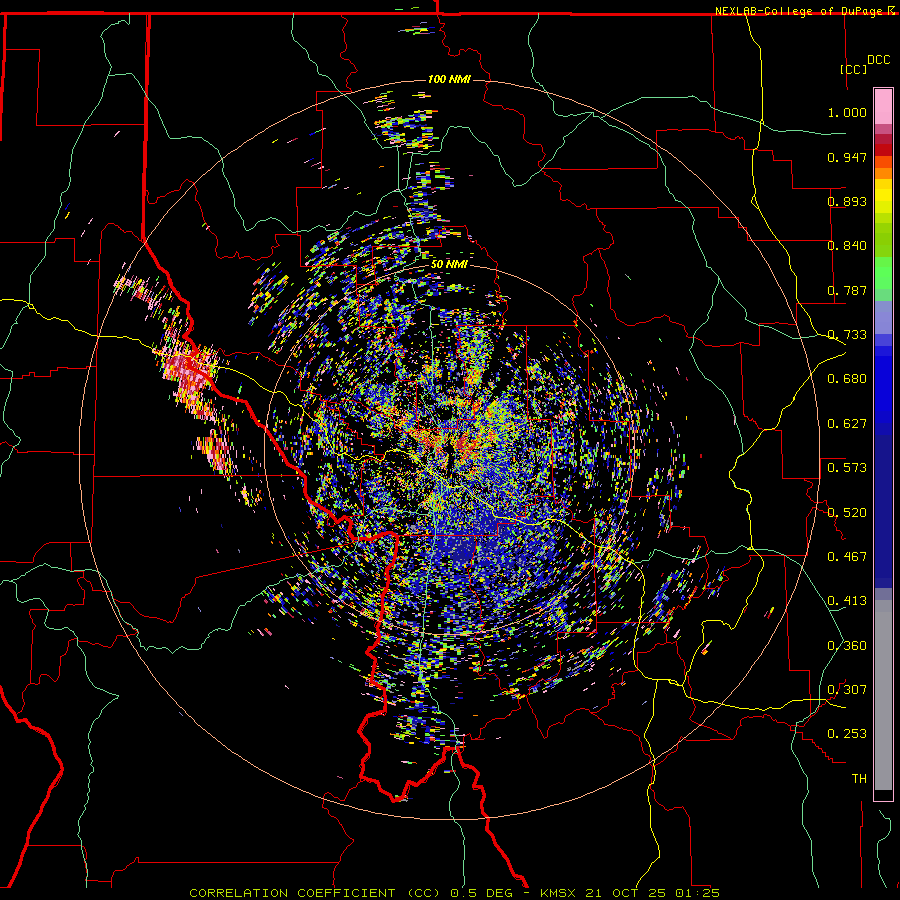Click the 0.360 legend value

(x=847, y=646)
